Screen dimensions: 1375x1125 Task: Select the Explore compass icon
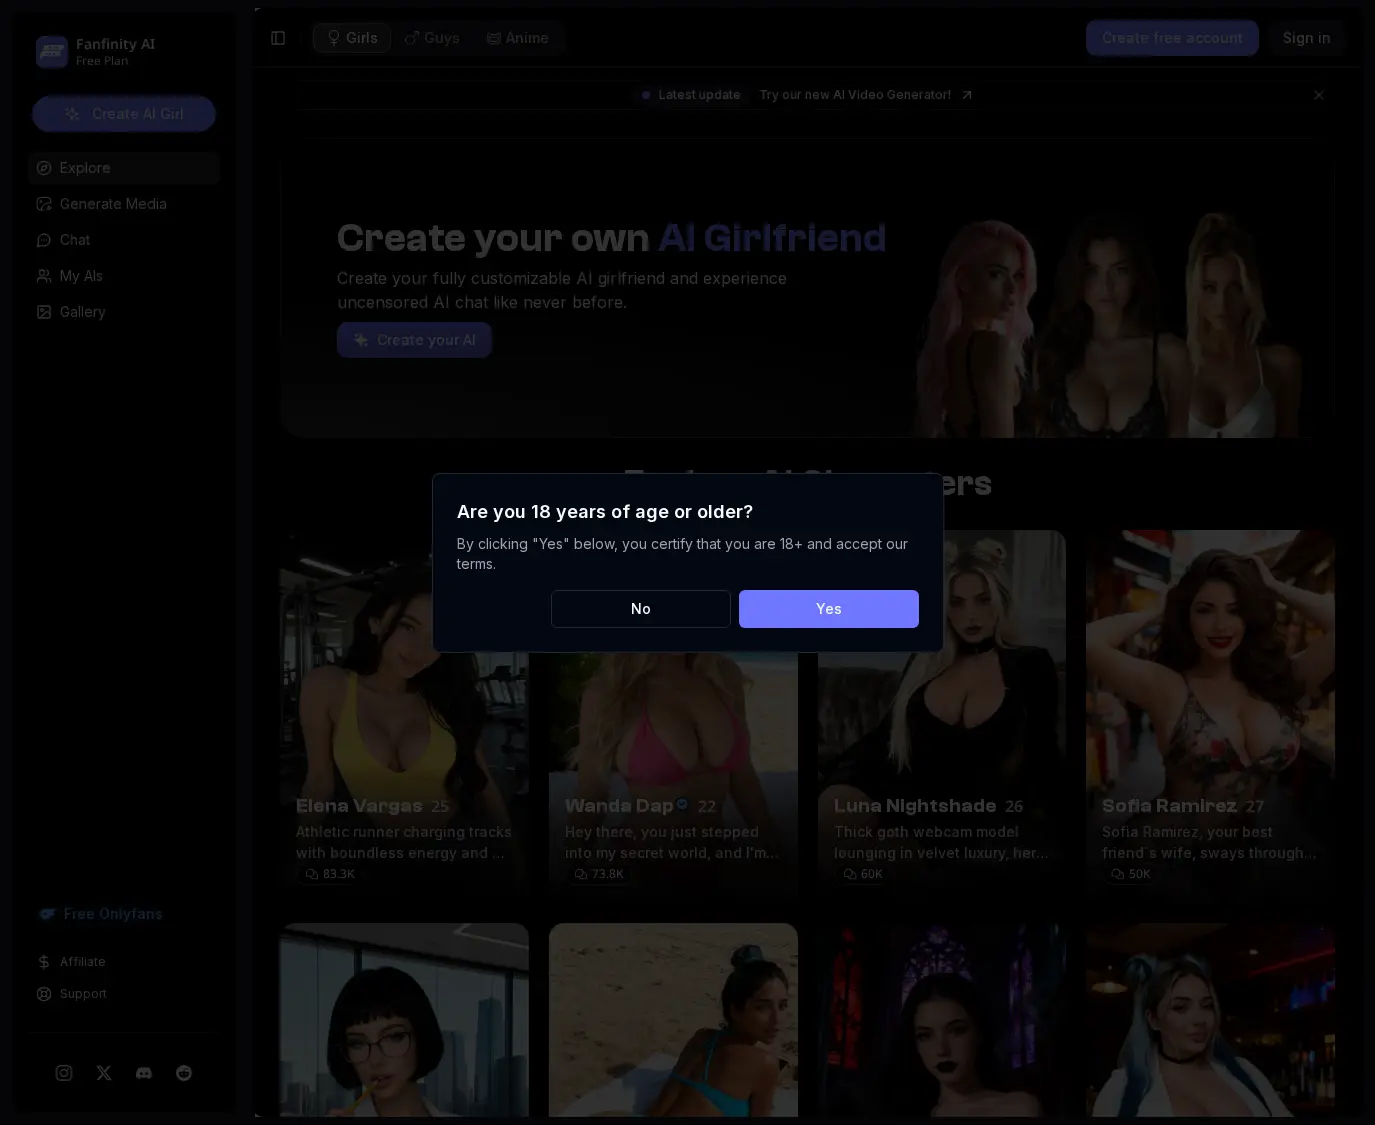click(x=43, y=168)
